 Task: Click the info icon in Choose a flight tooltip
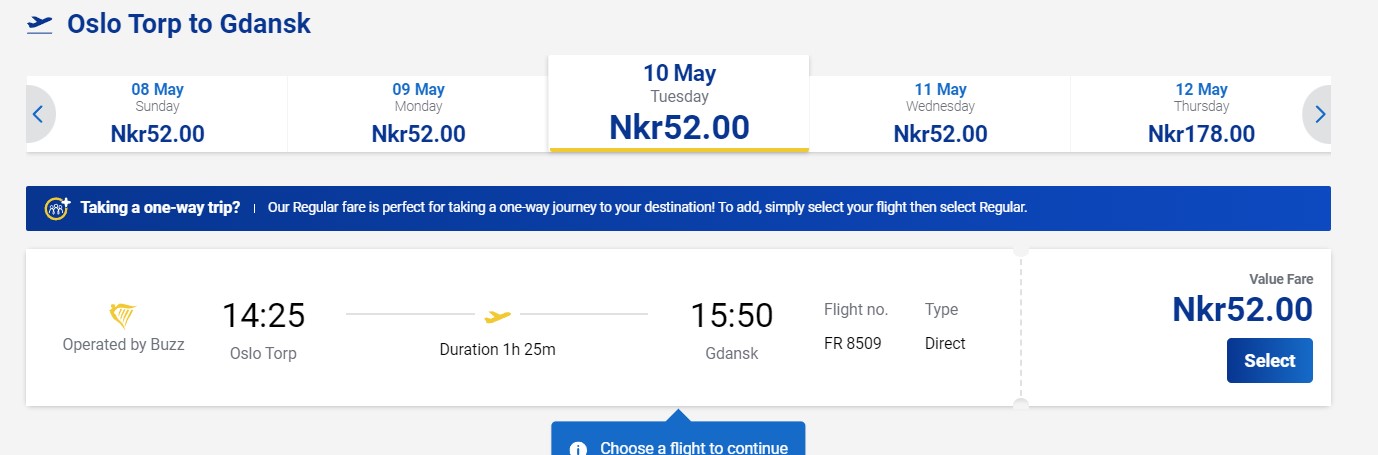(578, 448)
